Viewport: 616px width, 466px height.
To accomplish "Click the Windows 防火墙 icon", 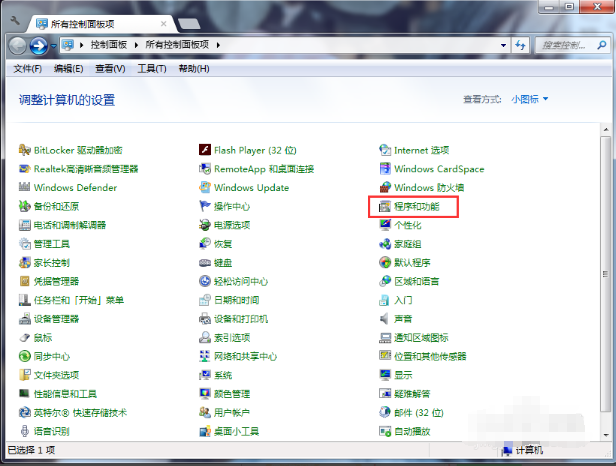I will pyautogui.click(x=385, y=187).
